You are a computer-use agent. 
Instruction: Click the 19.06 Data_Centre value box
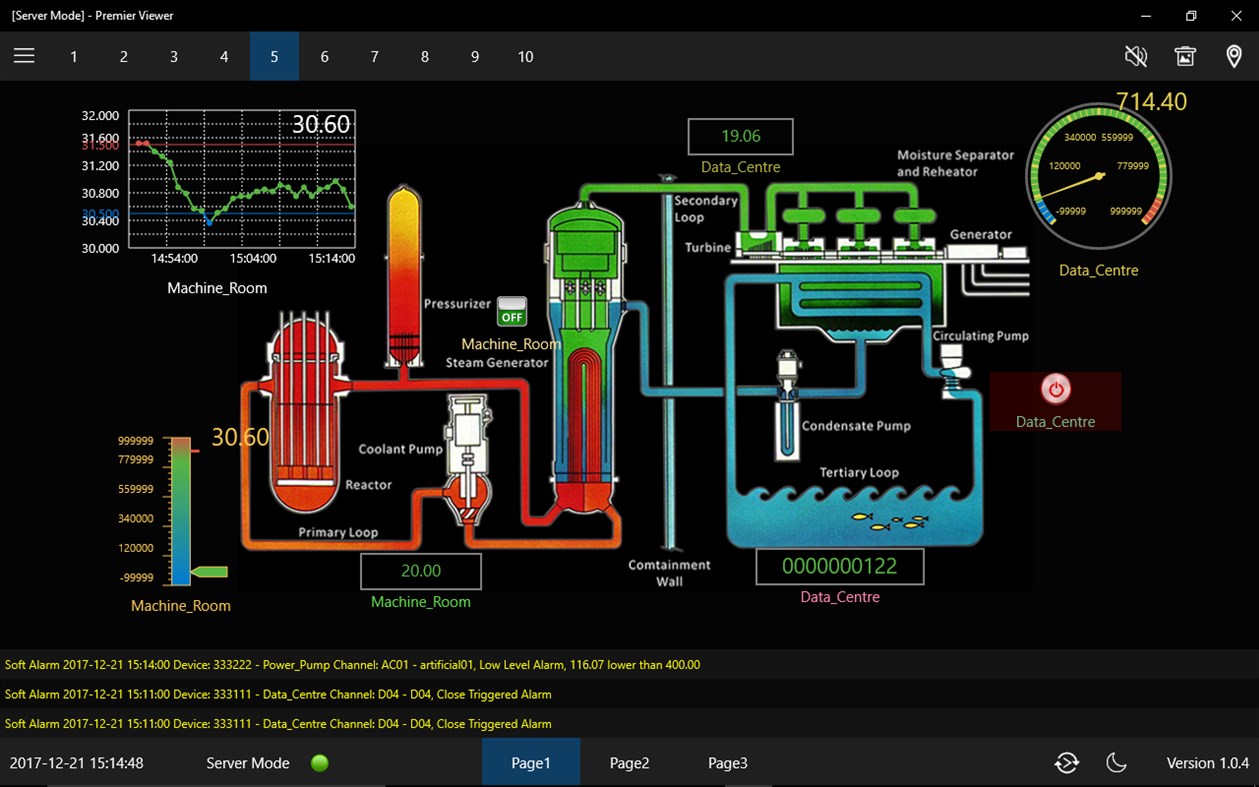741,136
